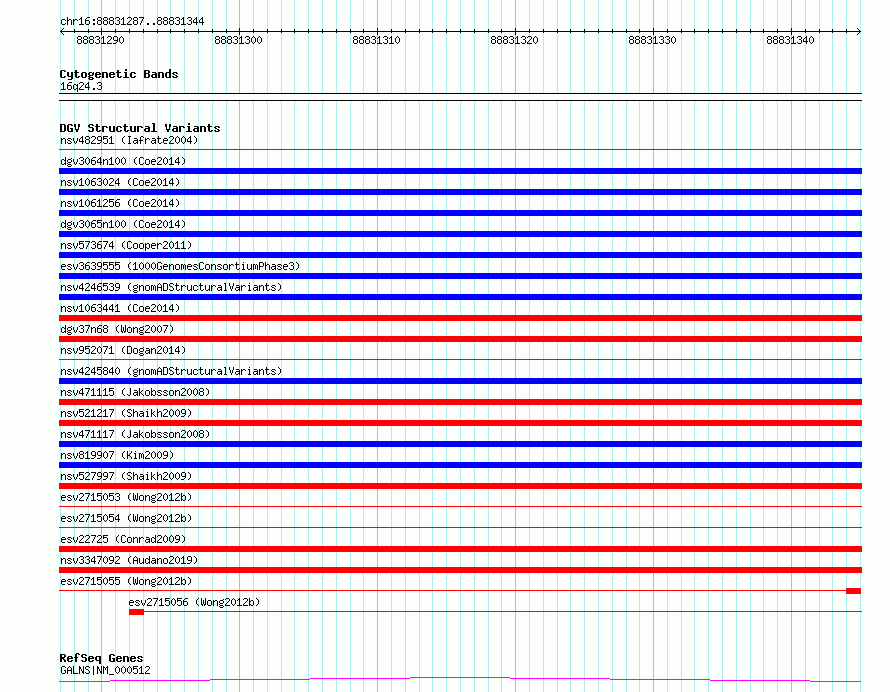
Task: Click the left arrow of the coordinate ruler
Action: [x=62, y=31]
